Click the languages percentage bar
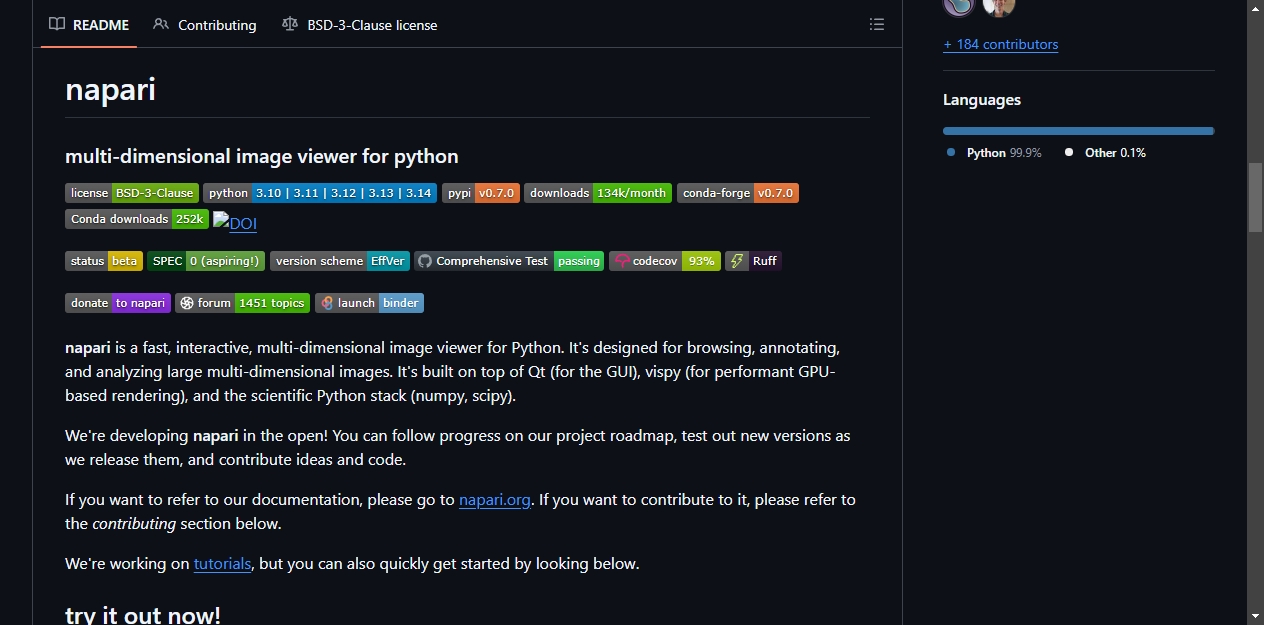The image size is (1264, 625). point(1078,131)
